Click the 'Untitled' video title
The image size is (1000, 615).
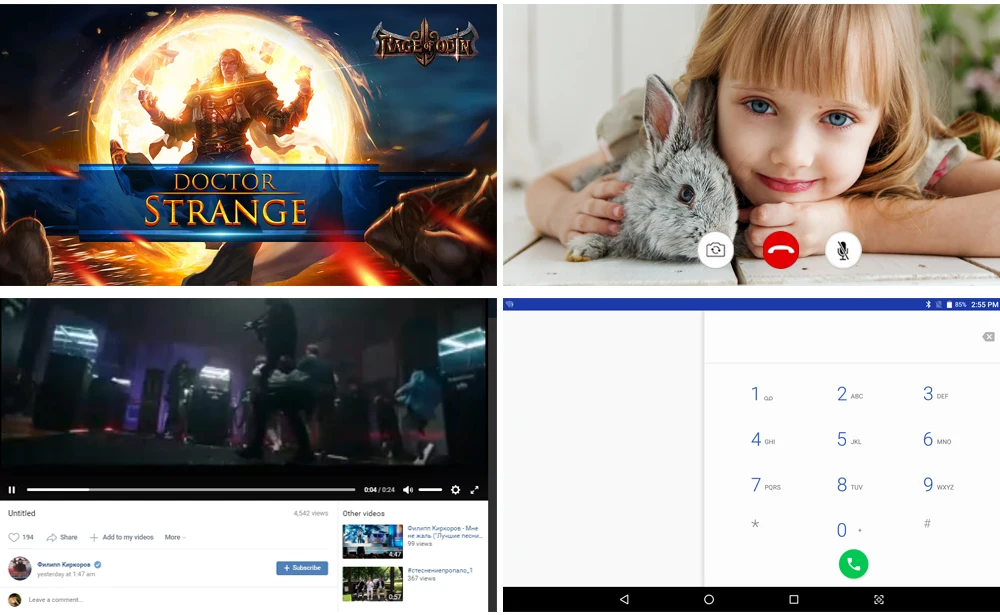click(22, 513)
